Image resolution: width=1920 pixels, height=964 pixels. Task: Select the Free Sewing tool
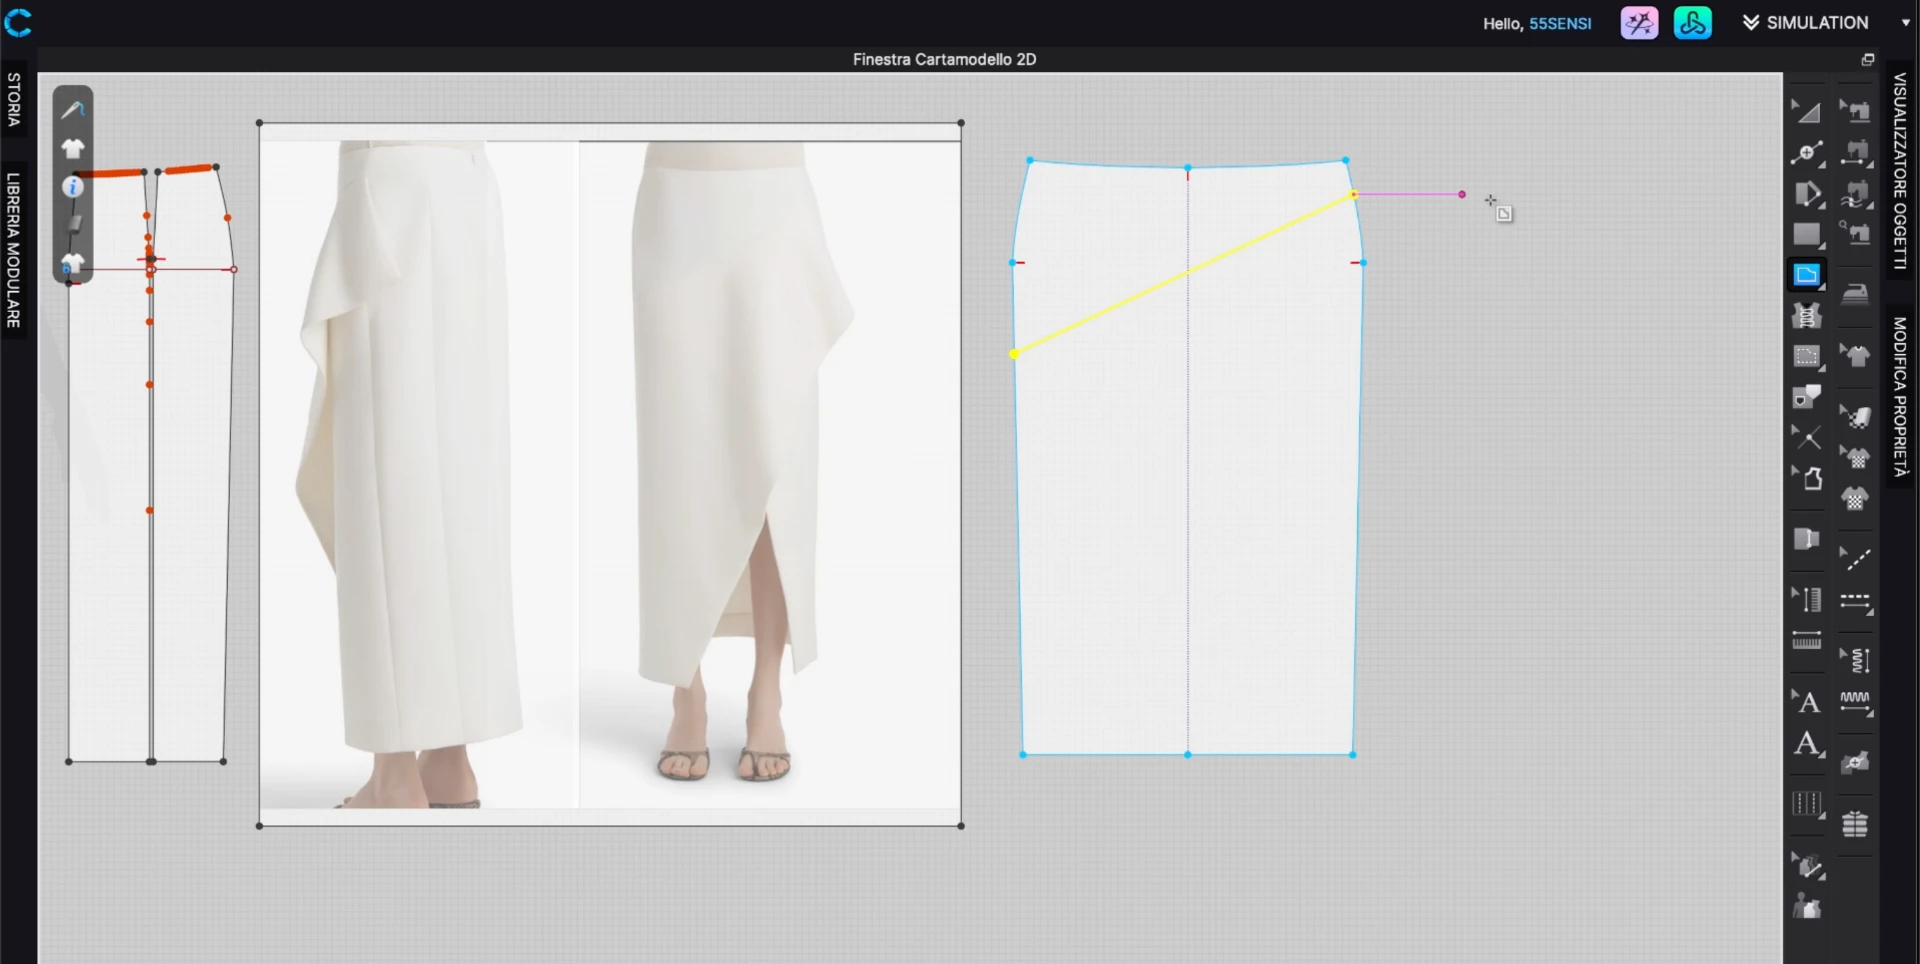coord(1856,194)
